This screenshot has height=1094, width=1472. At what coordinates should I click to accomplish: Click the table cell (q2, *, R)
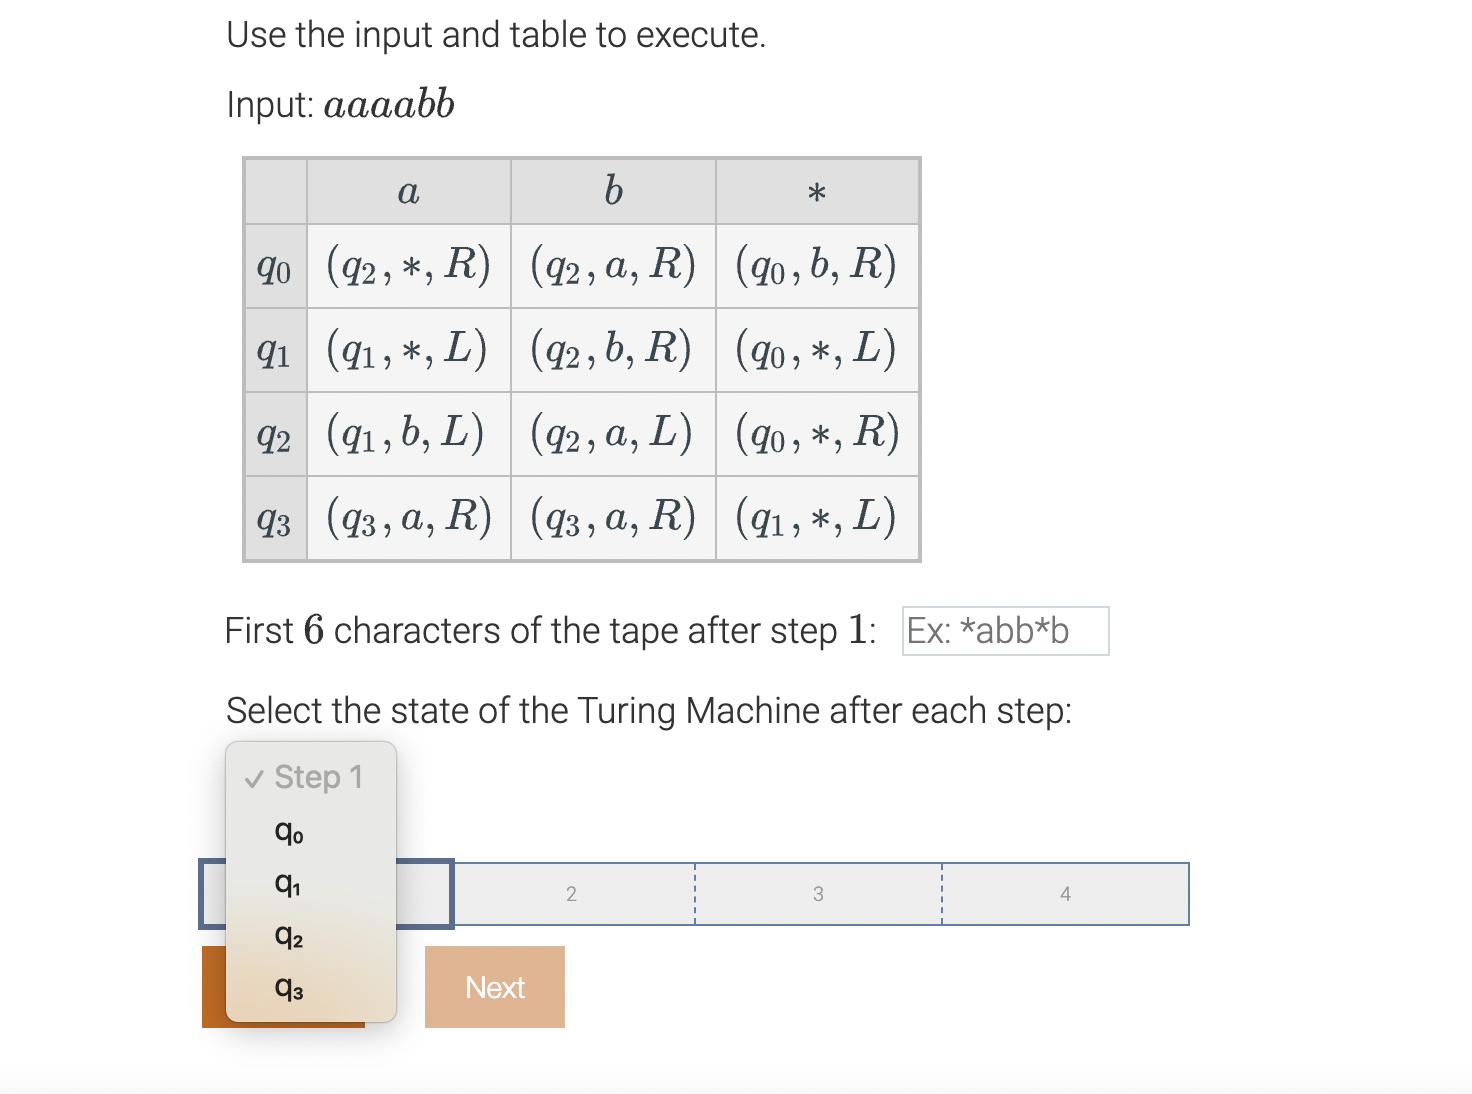[x=408, y=265]
